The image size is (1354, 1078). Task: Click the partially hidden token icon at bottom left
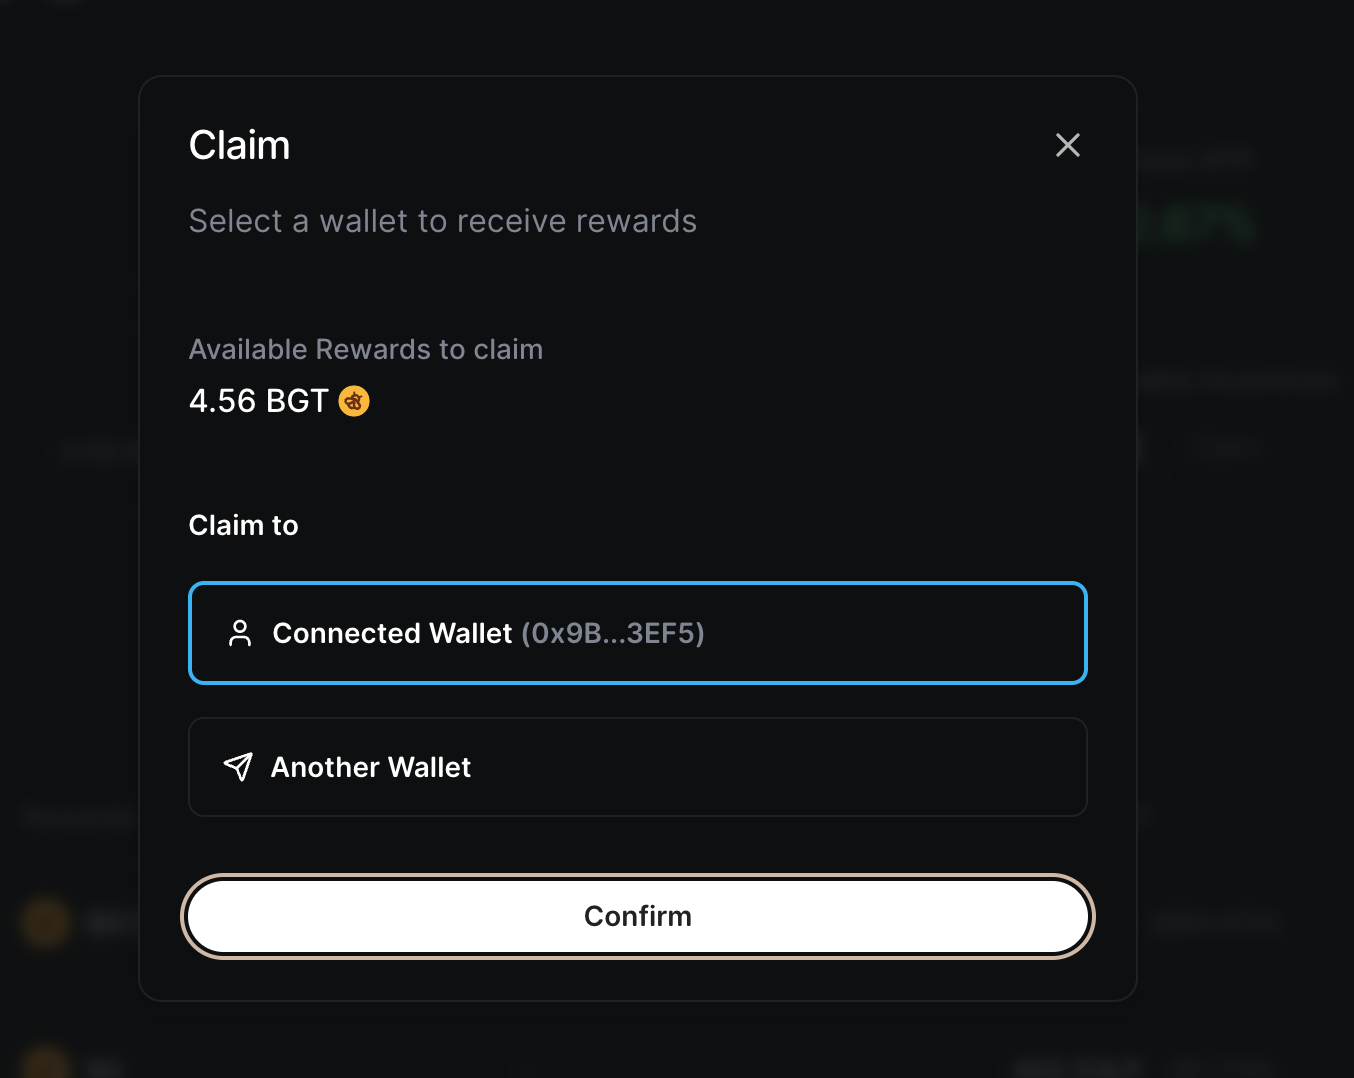point(45,1062)
